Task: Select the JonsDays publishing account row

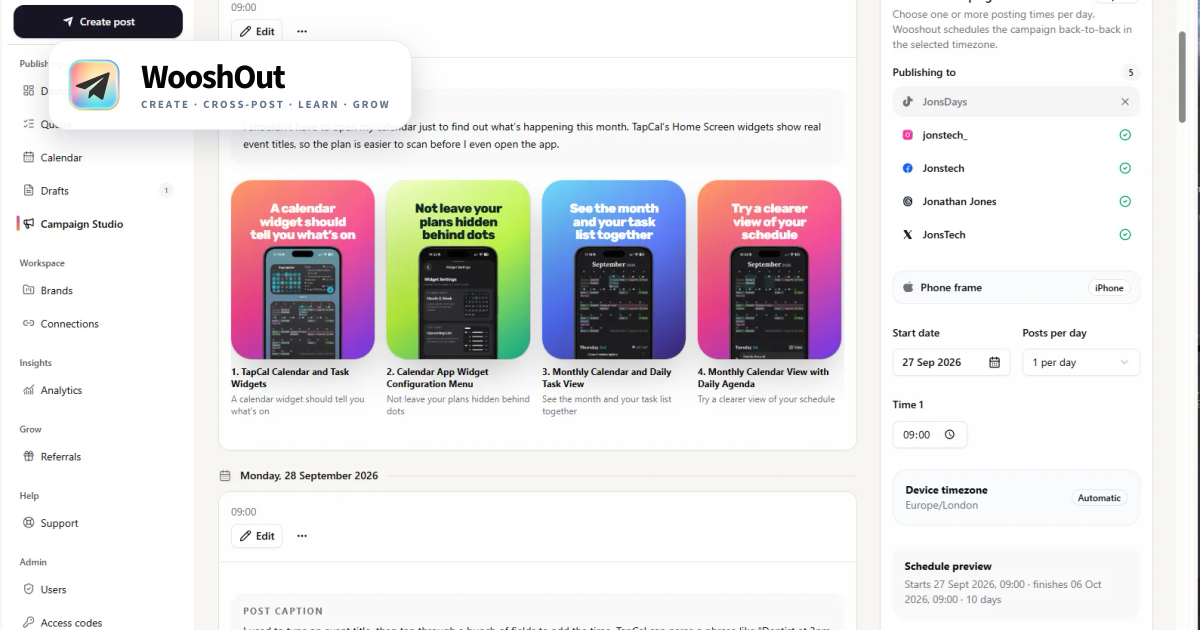Action: tap(1016, 102)
